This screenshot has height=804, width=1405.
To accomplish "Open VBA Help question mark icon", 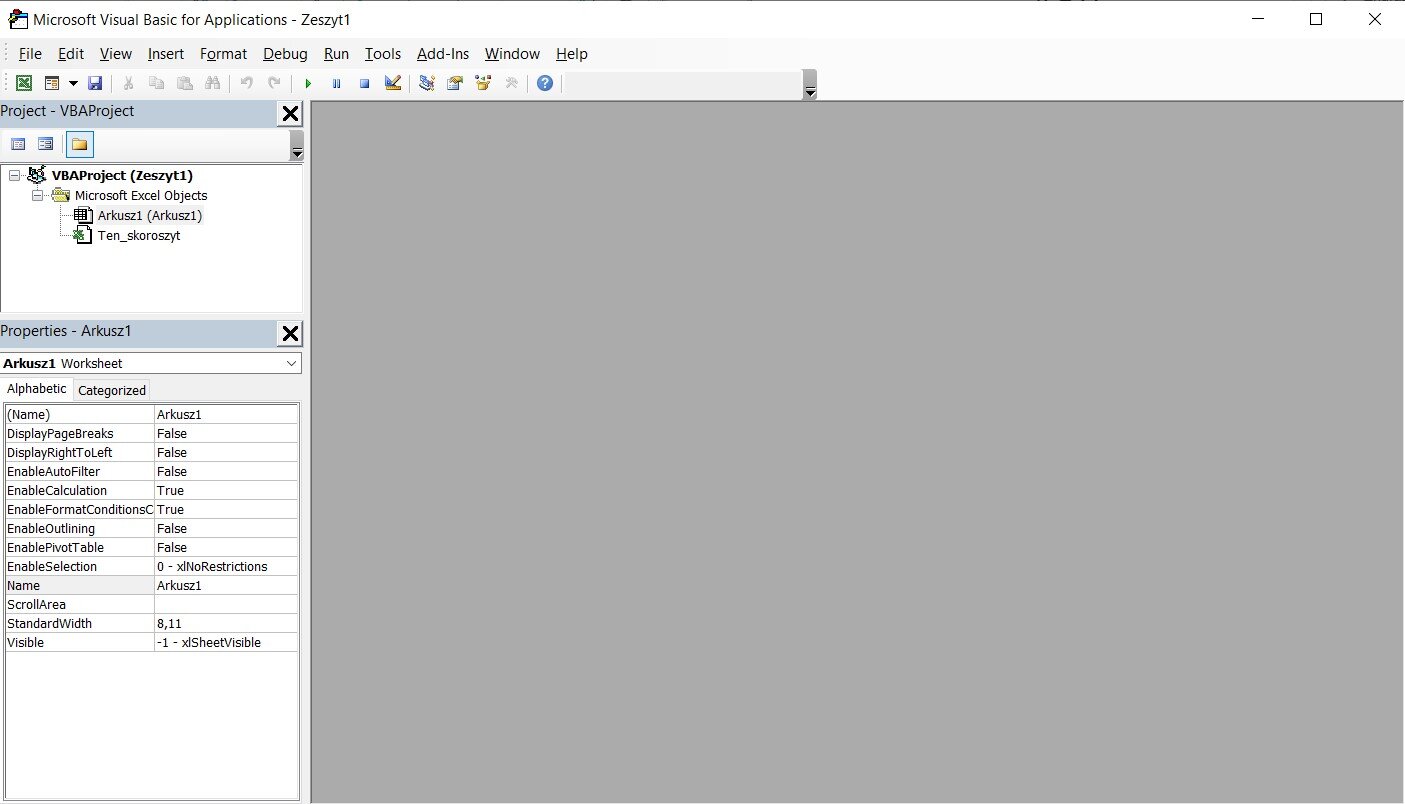I will coord(544,83).
